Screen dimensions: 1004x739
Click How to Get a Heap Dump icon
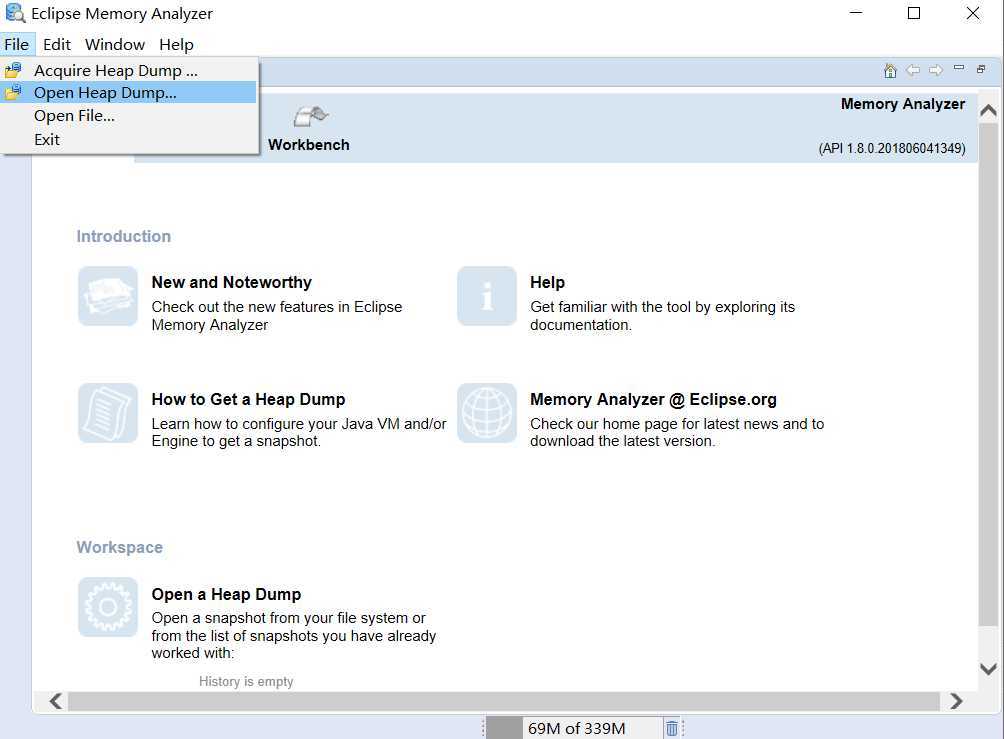[x=108, y=413]
